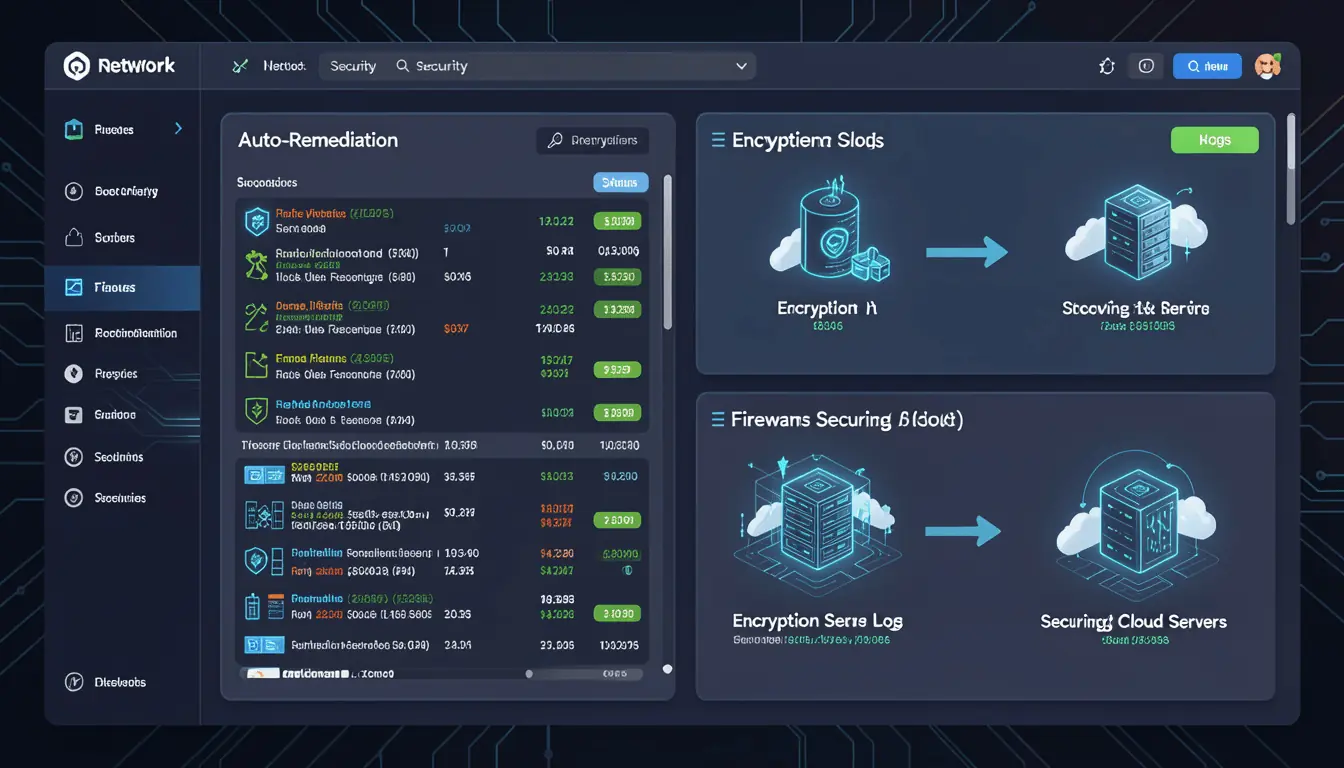Click the Encryption Serıe Log label
Screen dimensions: 1344x768
tap(817, 621)
